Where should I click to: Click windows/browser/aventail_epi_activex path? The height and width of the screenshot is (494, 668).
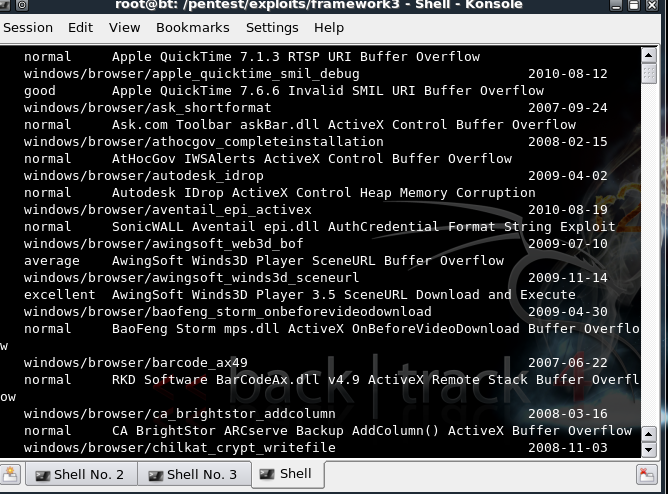(x=167, y=210)
